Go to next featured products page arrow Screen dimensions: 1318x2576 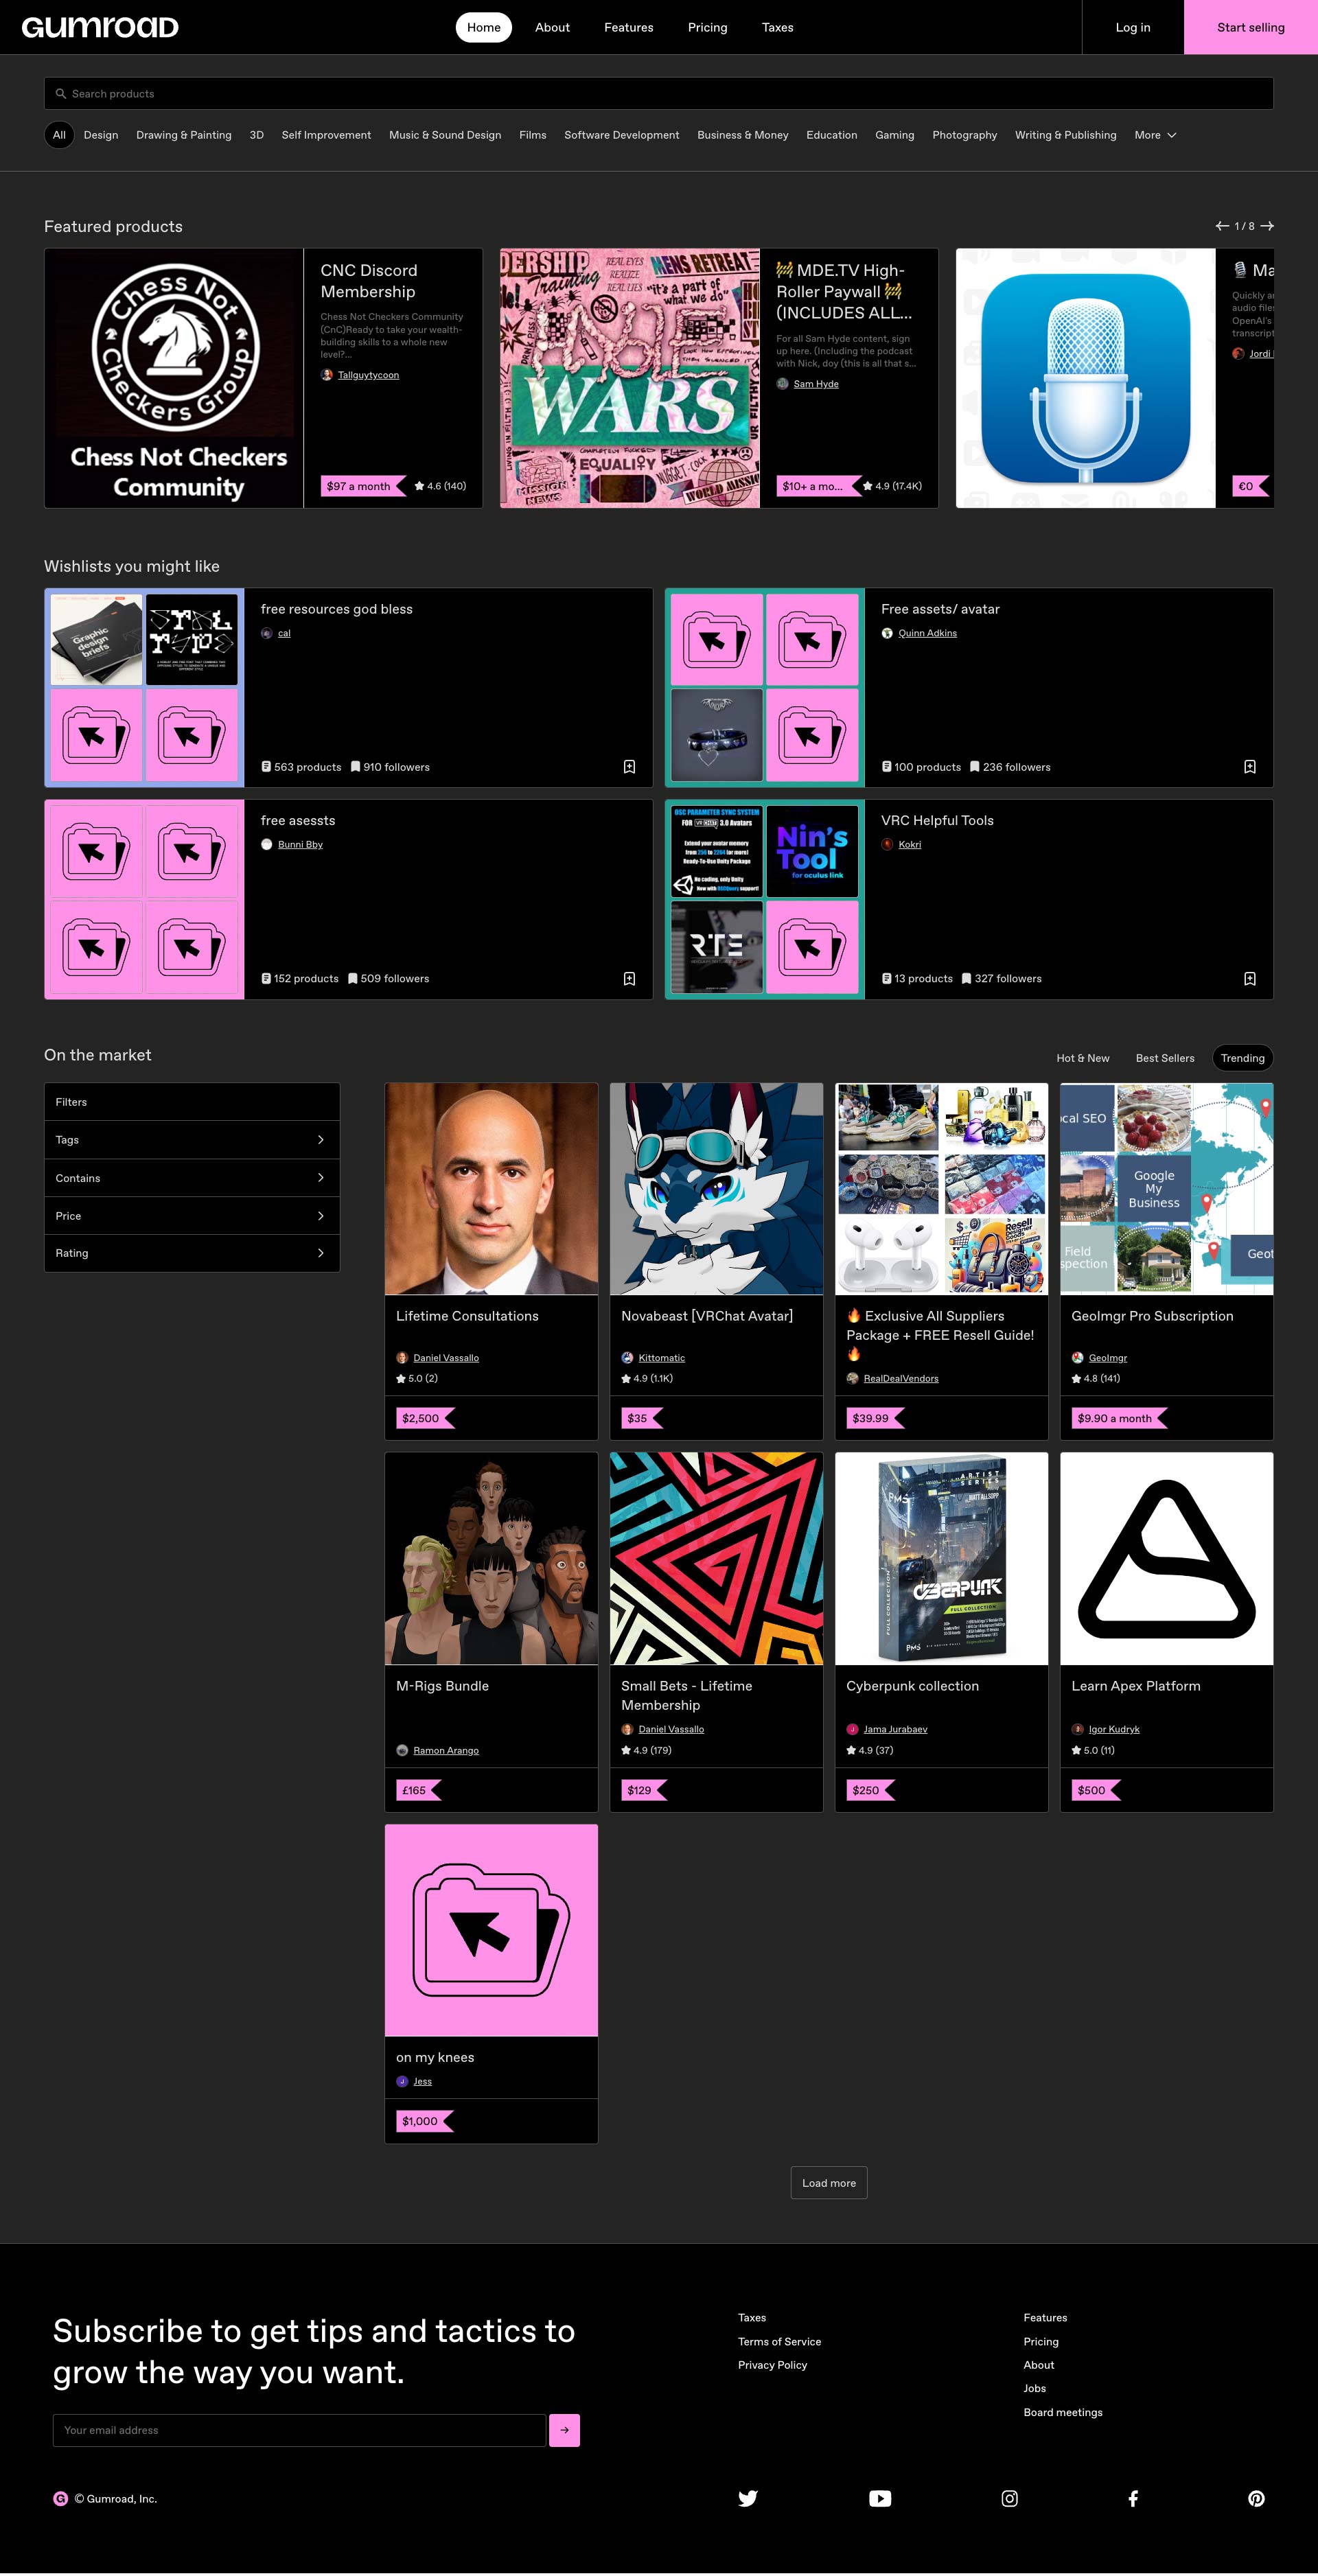pos(1267,226)
